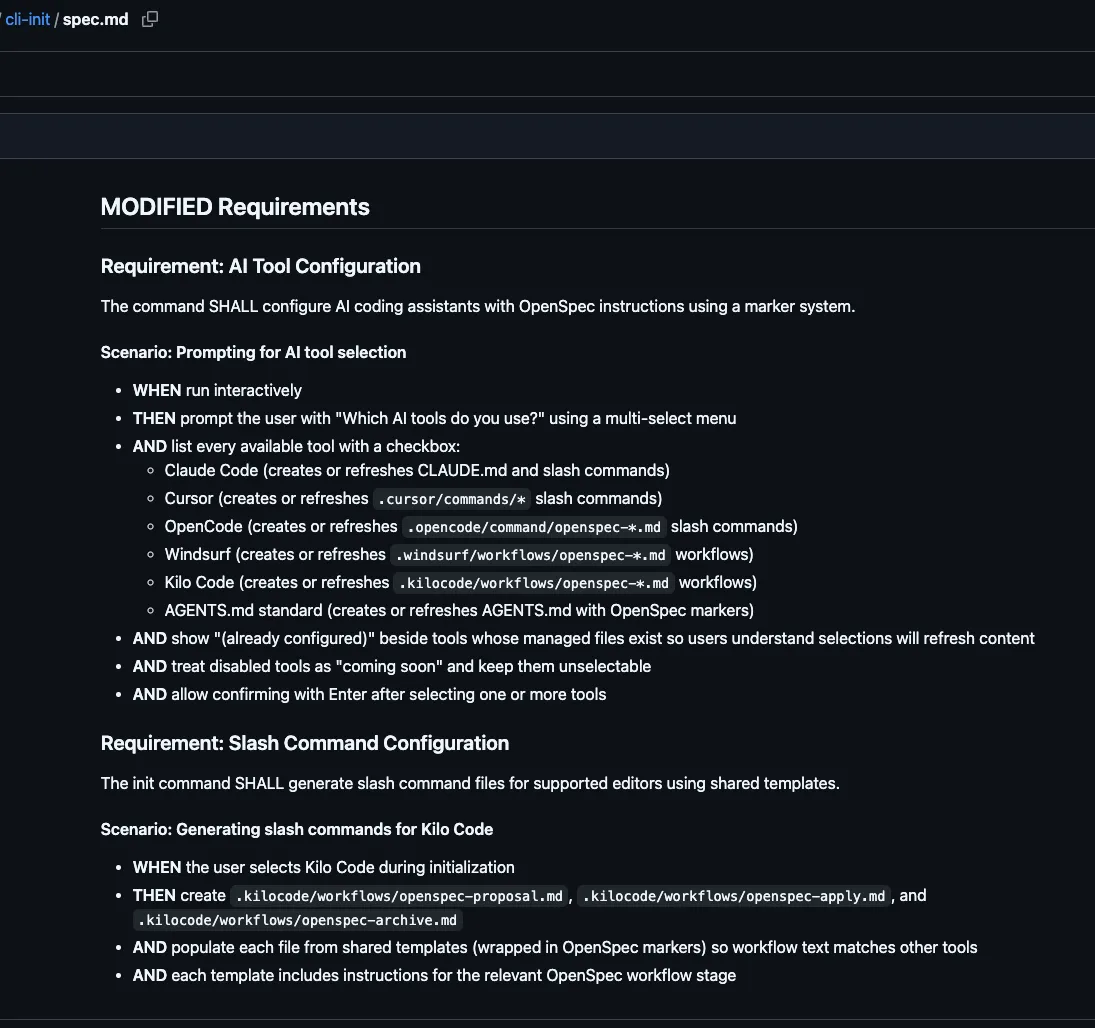Open the cli-init breadcrumb folder link
The image size is (1095, 1028).
(x=28, y=19)
